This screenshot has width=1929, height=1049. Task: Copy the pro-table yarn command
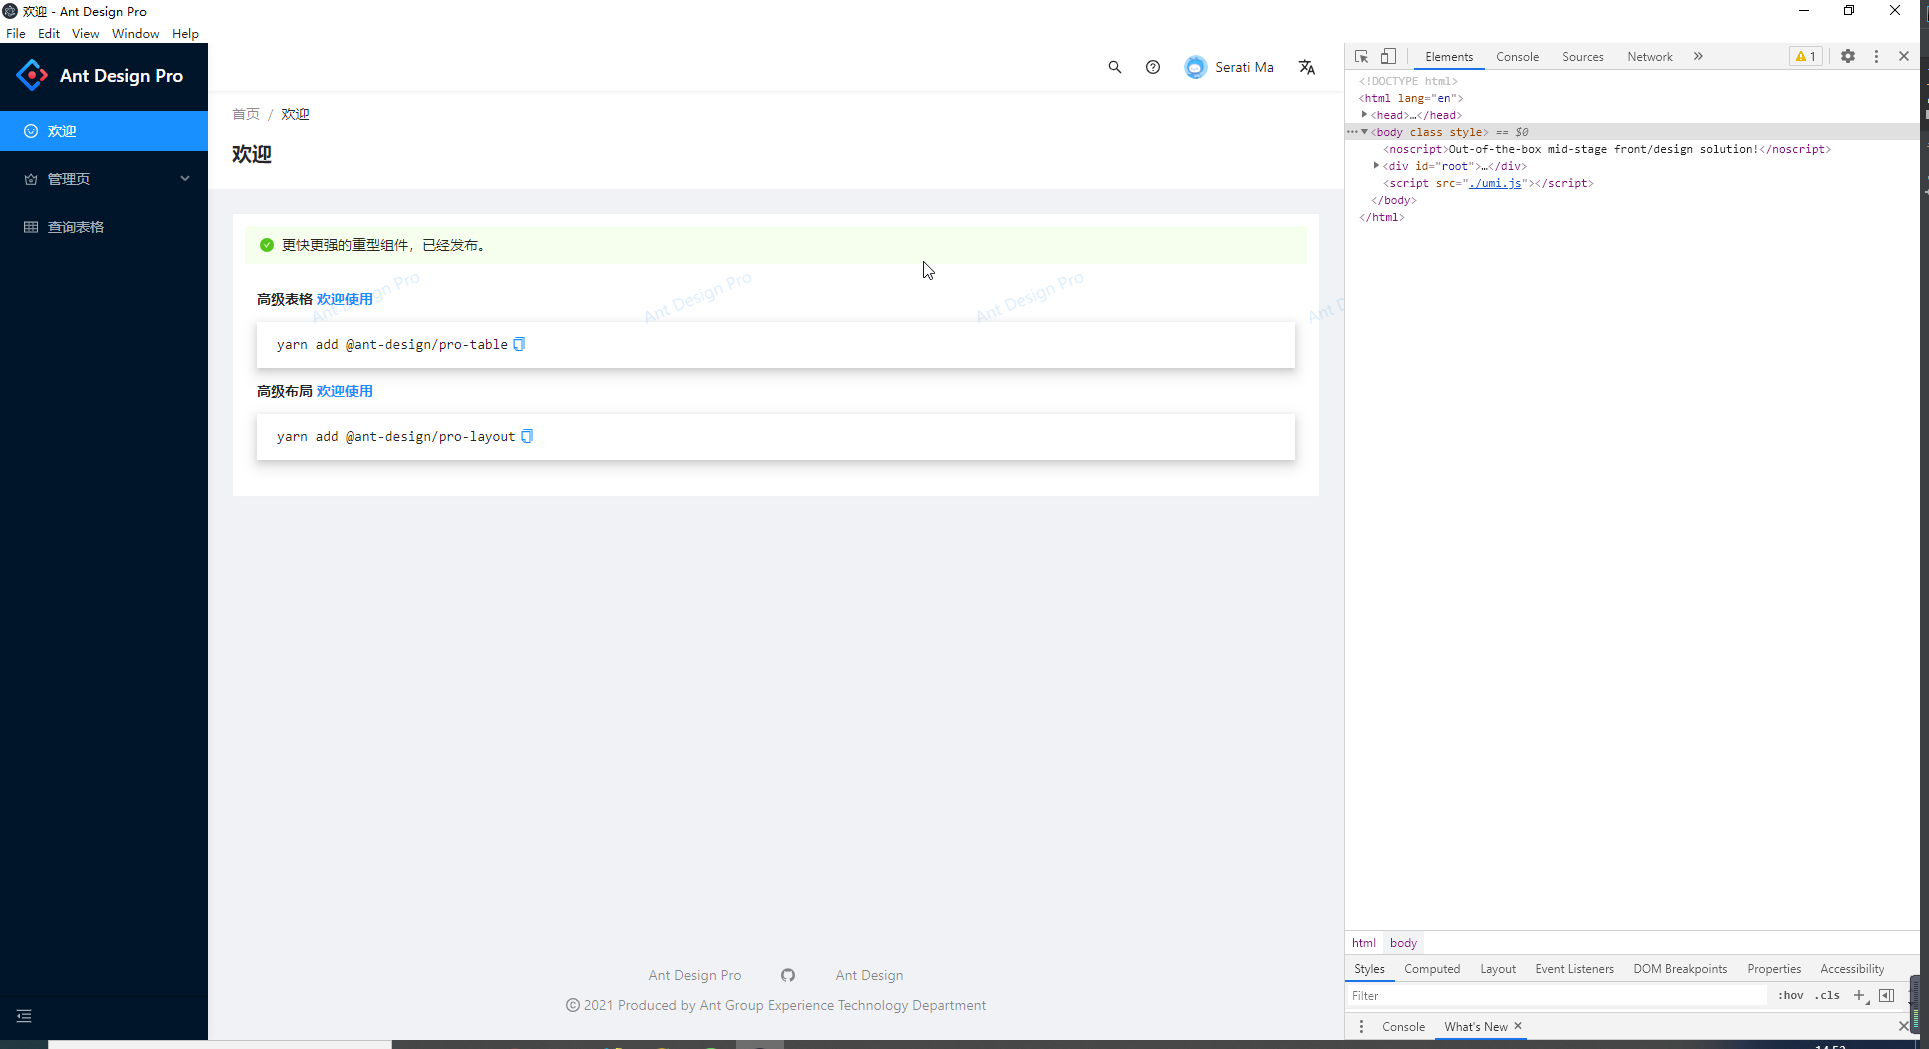pos(519,344)
